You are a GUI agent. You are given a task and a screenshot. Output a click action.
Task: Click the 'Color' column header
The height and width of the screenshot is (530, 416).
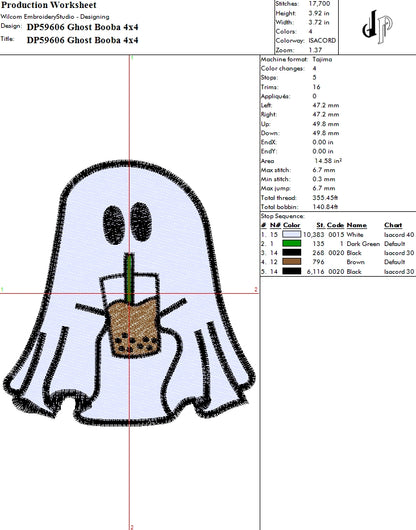[291, 225]
